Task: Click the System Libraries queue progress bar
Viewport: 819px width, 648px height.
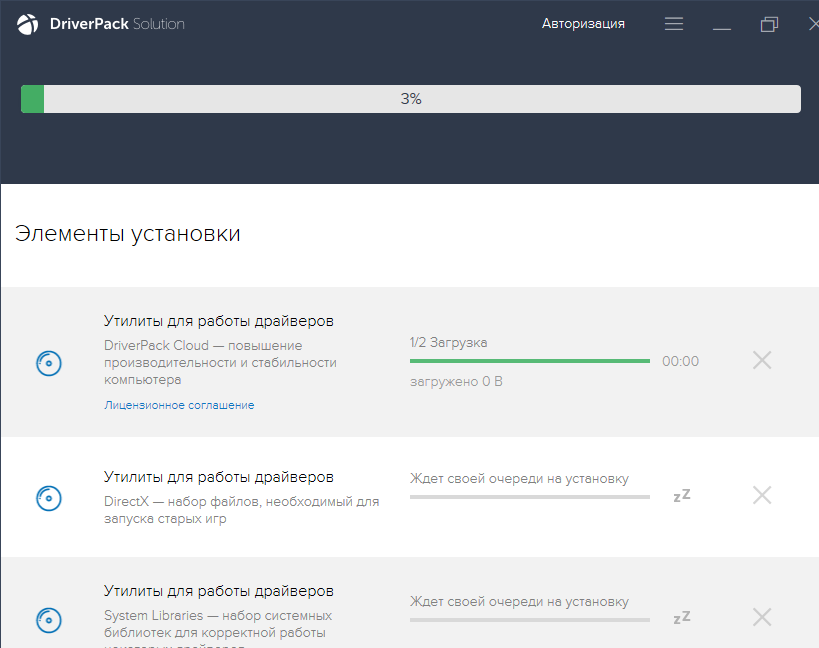Action: 529,619
